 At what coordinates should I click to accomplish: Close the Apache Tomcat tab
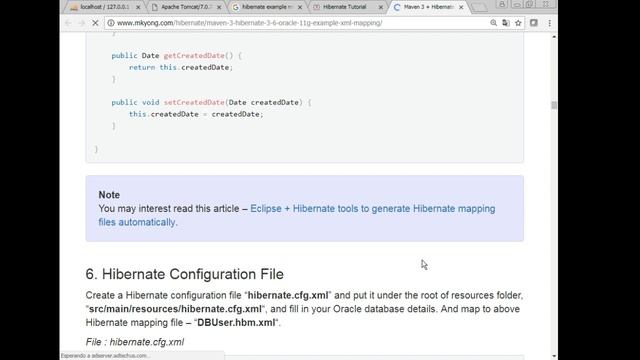[219, 7]
